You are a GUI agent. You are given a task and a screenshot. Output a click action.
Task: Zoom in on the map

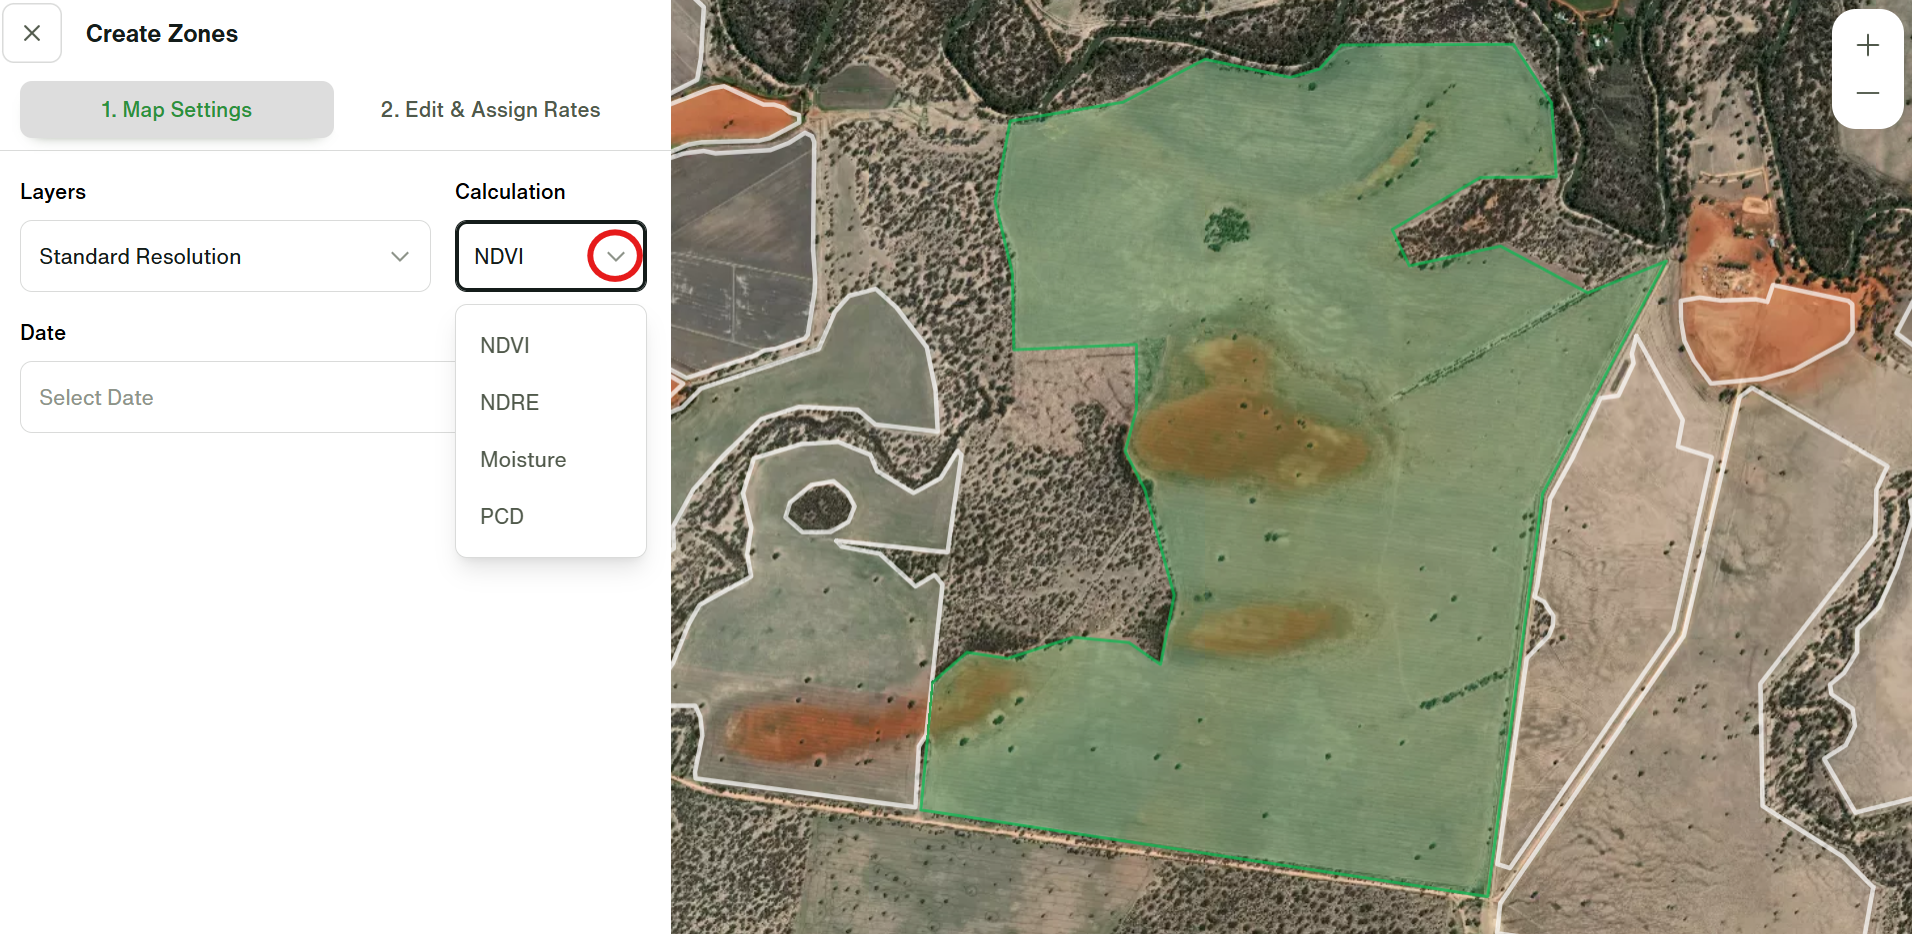[x=1867, y=45]
